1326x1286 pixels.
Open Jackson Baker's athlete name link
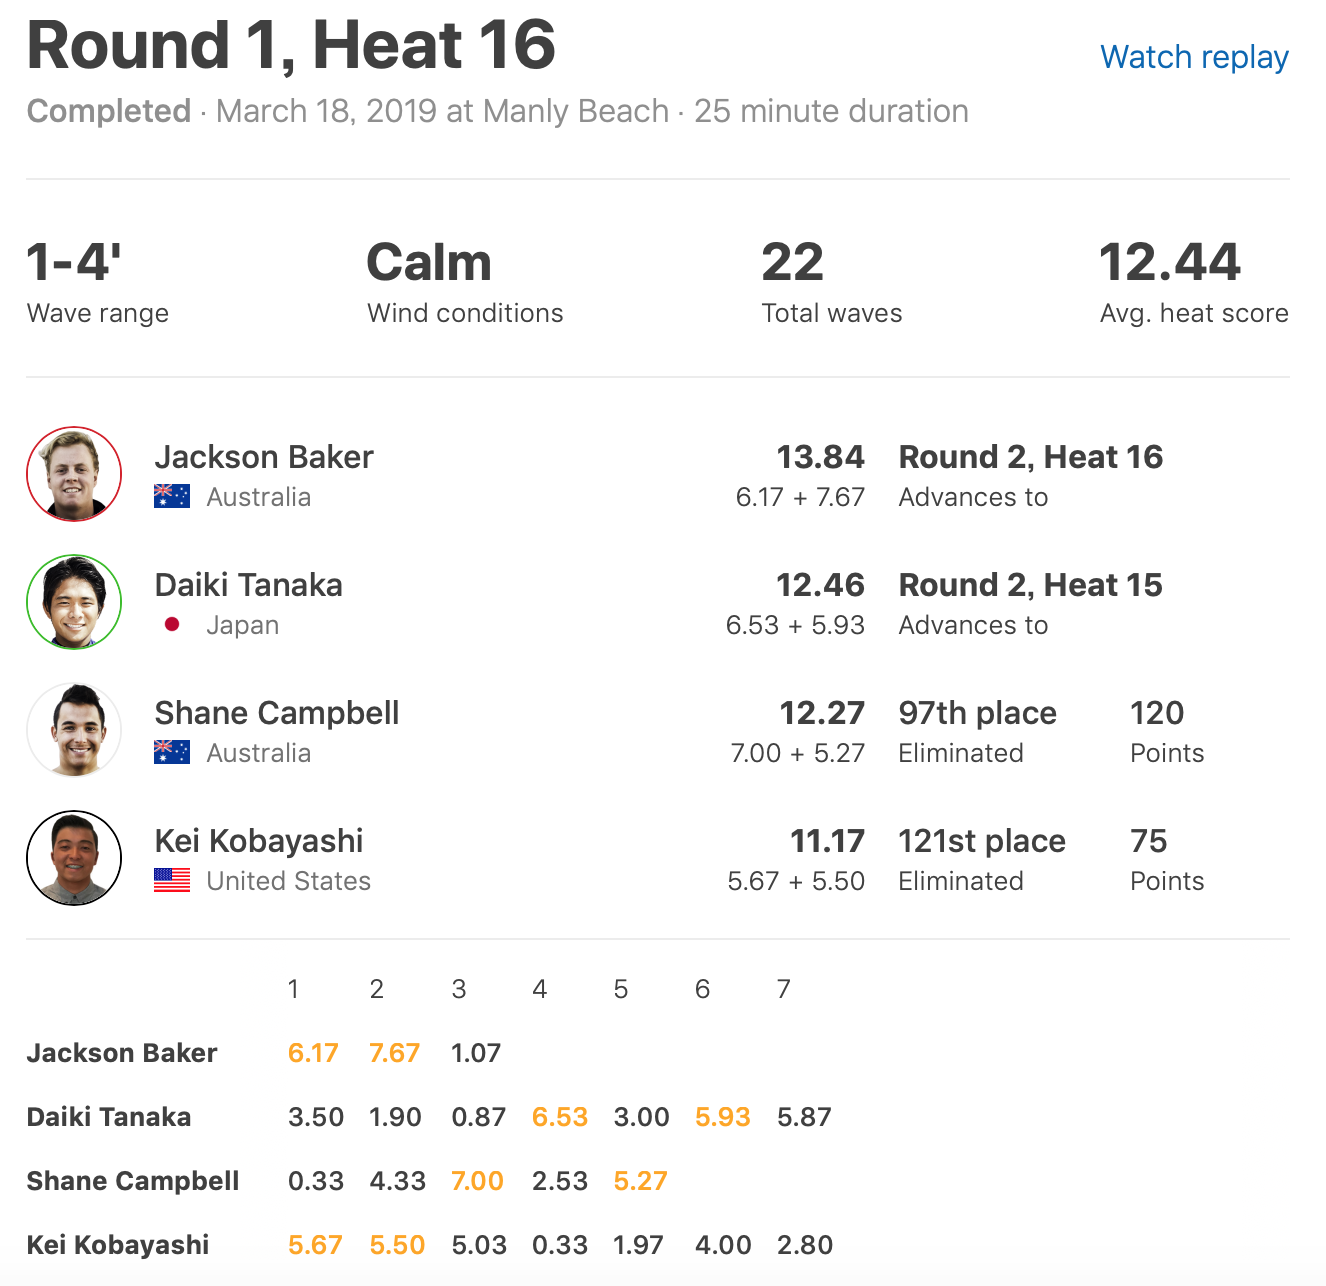point(264,457)
